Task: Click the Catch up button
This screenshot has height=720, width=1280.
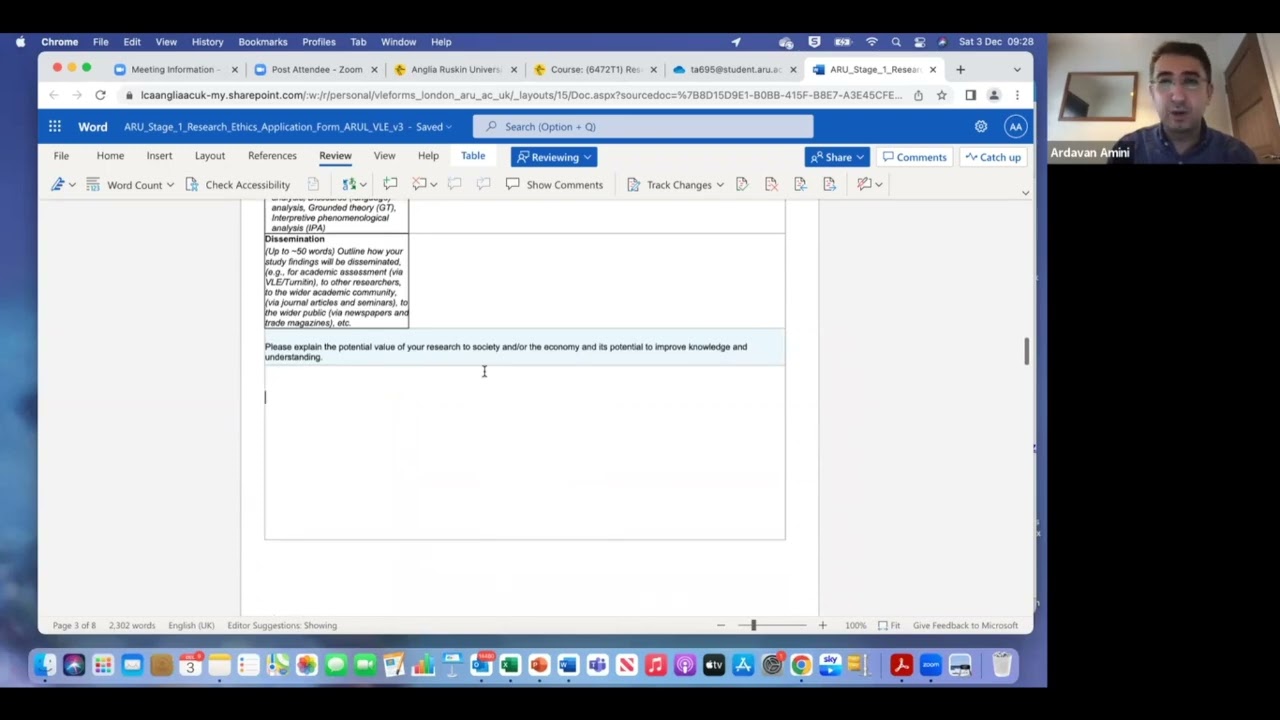Action: click(x=993, y=157)
